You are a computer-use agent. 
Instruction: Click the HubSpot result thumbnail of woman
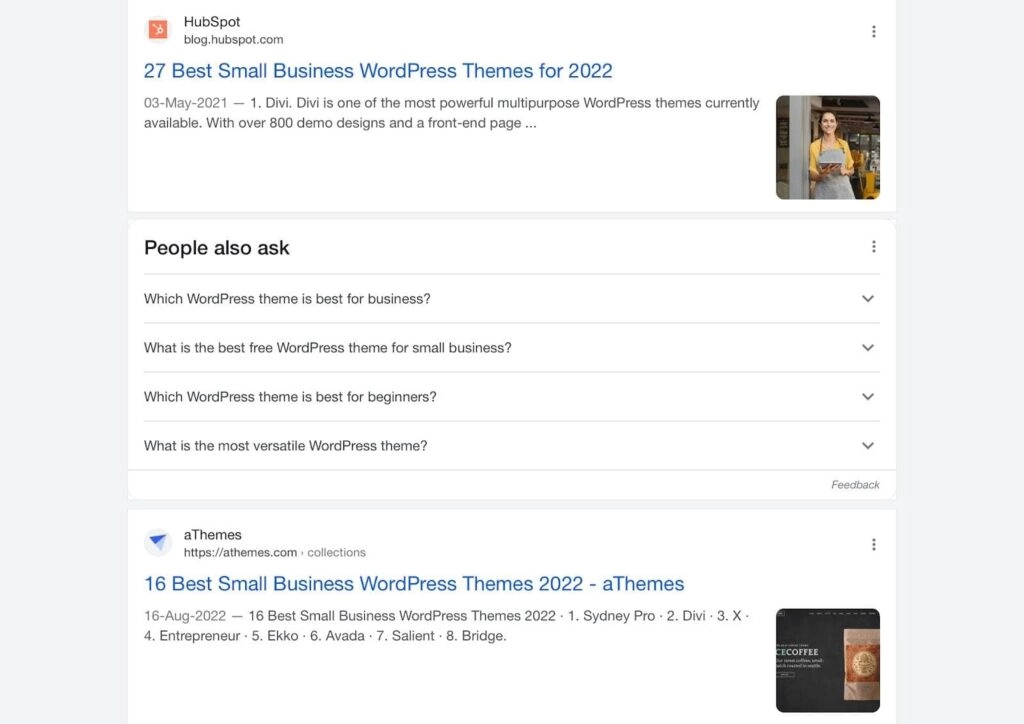coord(827,148)
